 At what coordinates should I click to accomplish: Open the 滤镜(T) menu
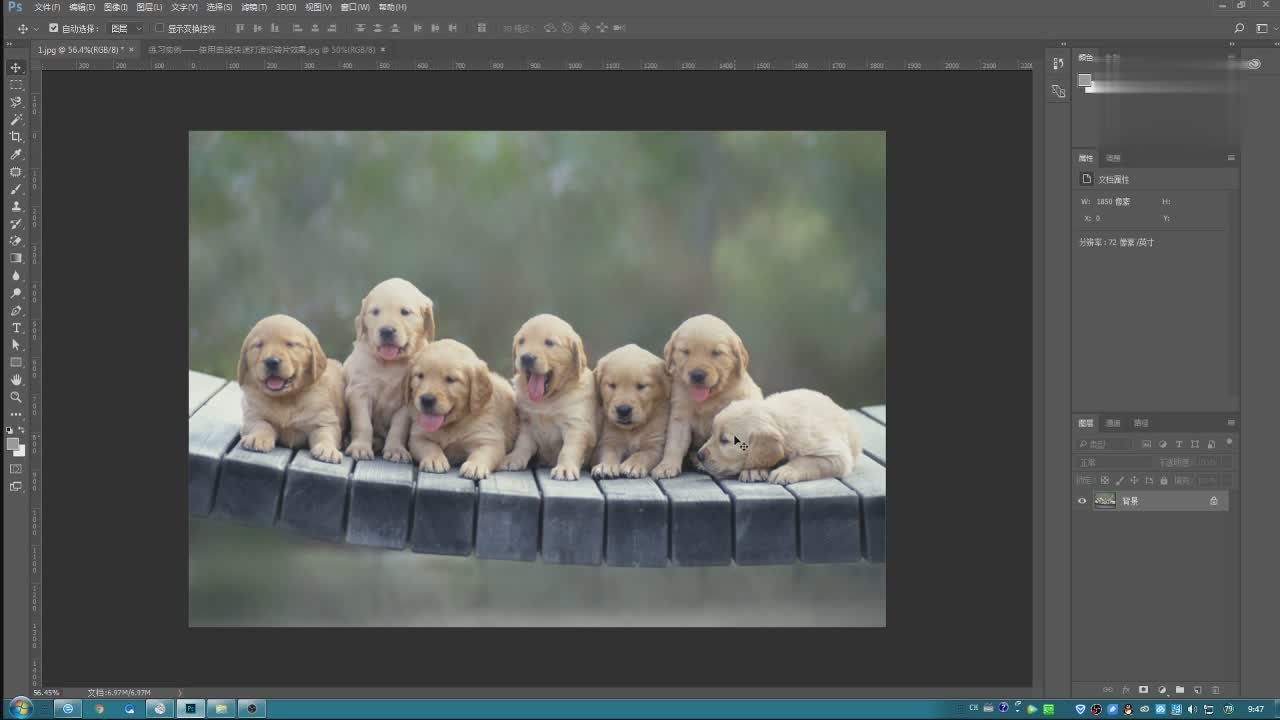(x=254, y=7)
